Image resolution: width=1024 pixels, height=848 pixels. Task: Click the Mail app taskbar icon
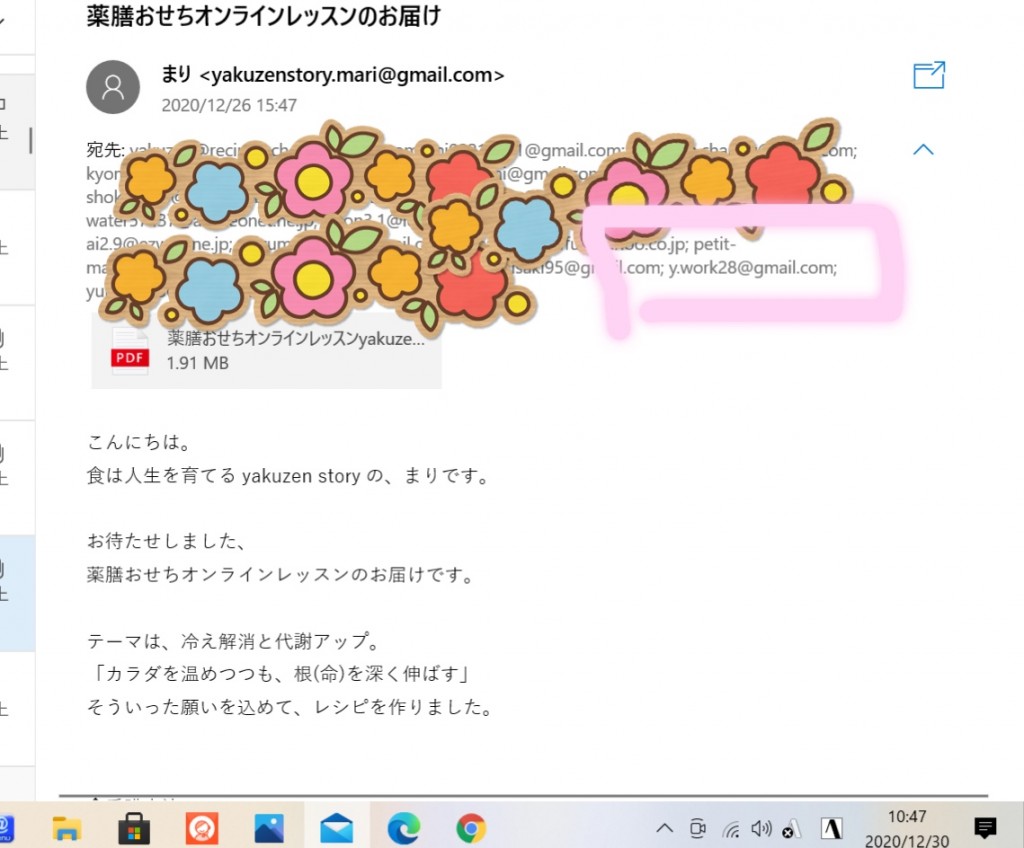coord(336,828)
